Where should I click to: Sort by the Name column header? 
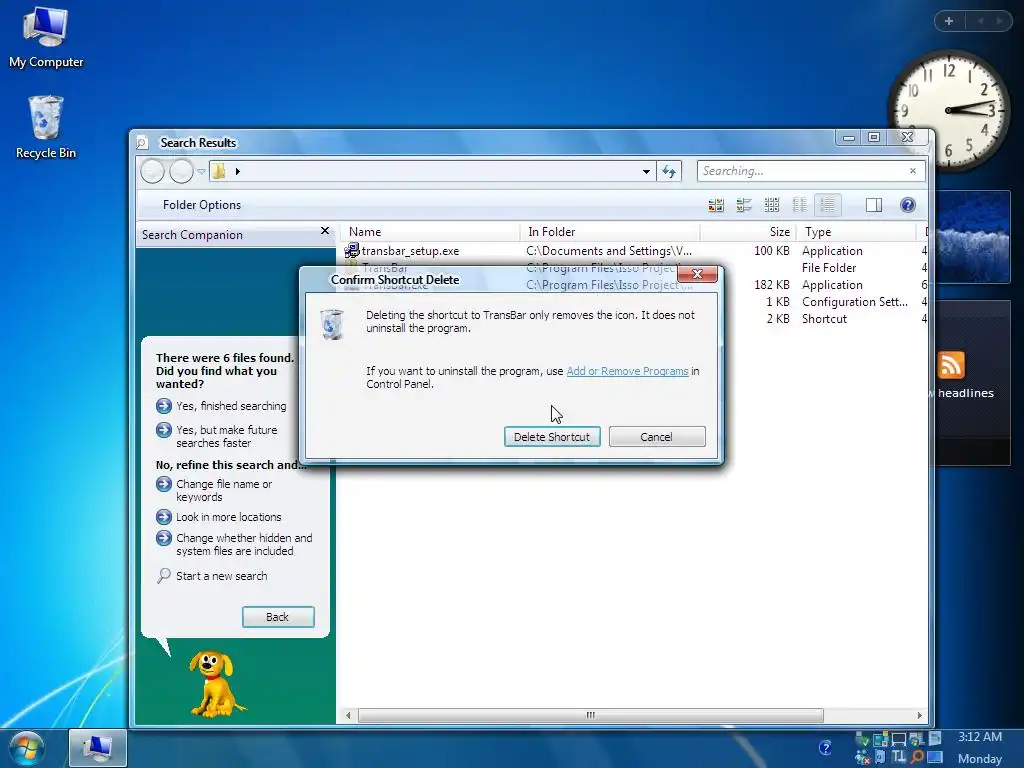click(430, 232)
